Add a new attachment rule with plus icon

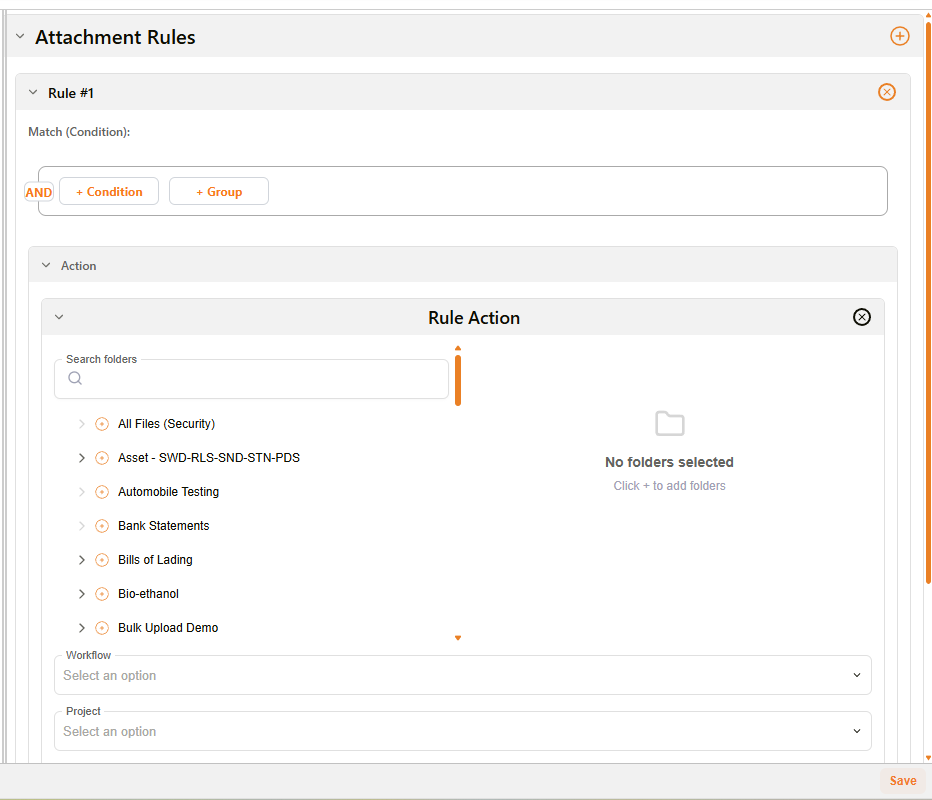coord(899,36)
